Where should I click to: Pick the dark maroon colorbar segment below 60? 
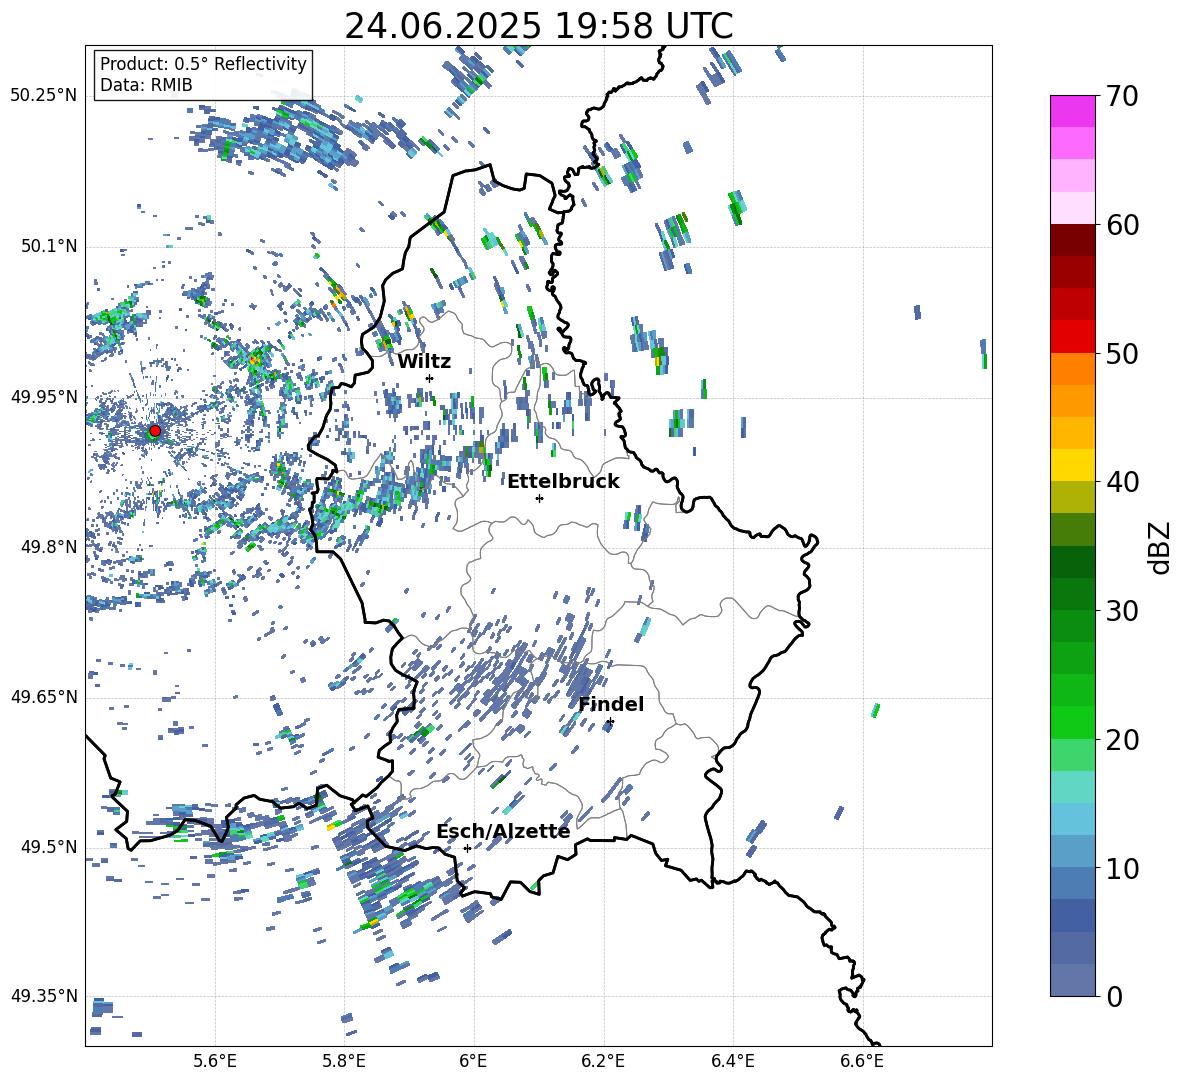coord(1073,240)
